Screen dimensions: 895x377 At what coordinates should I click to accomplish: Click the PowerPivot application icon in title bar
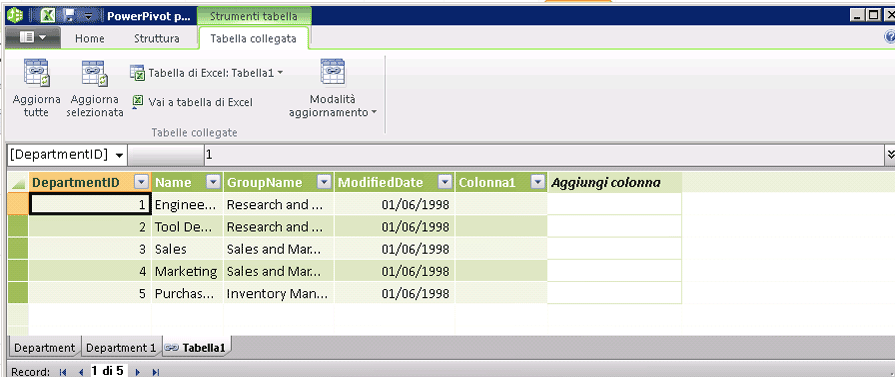[x=14, y=15]
